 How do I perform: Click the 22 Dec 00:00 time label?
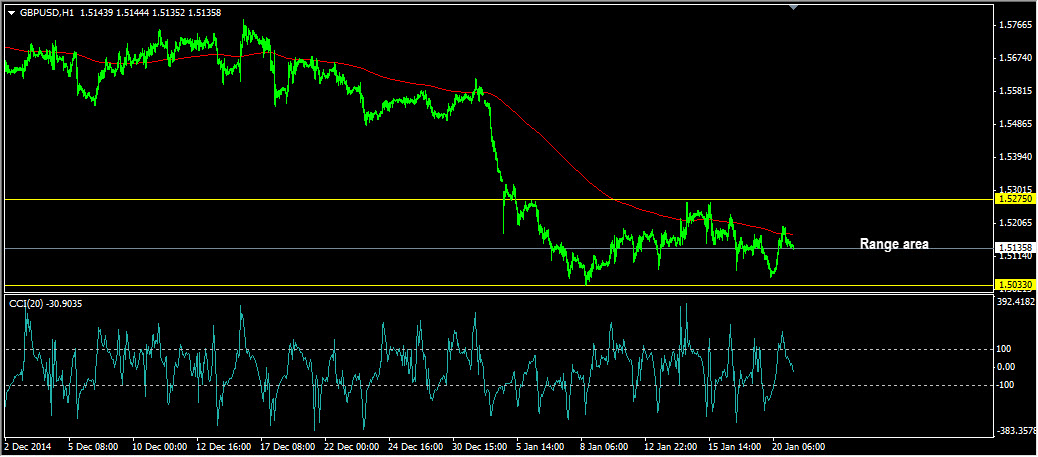(352, 446)
